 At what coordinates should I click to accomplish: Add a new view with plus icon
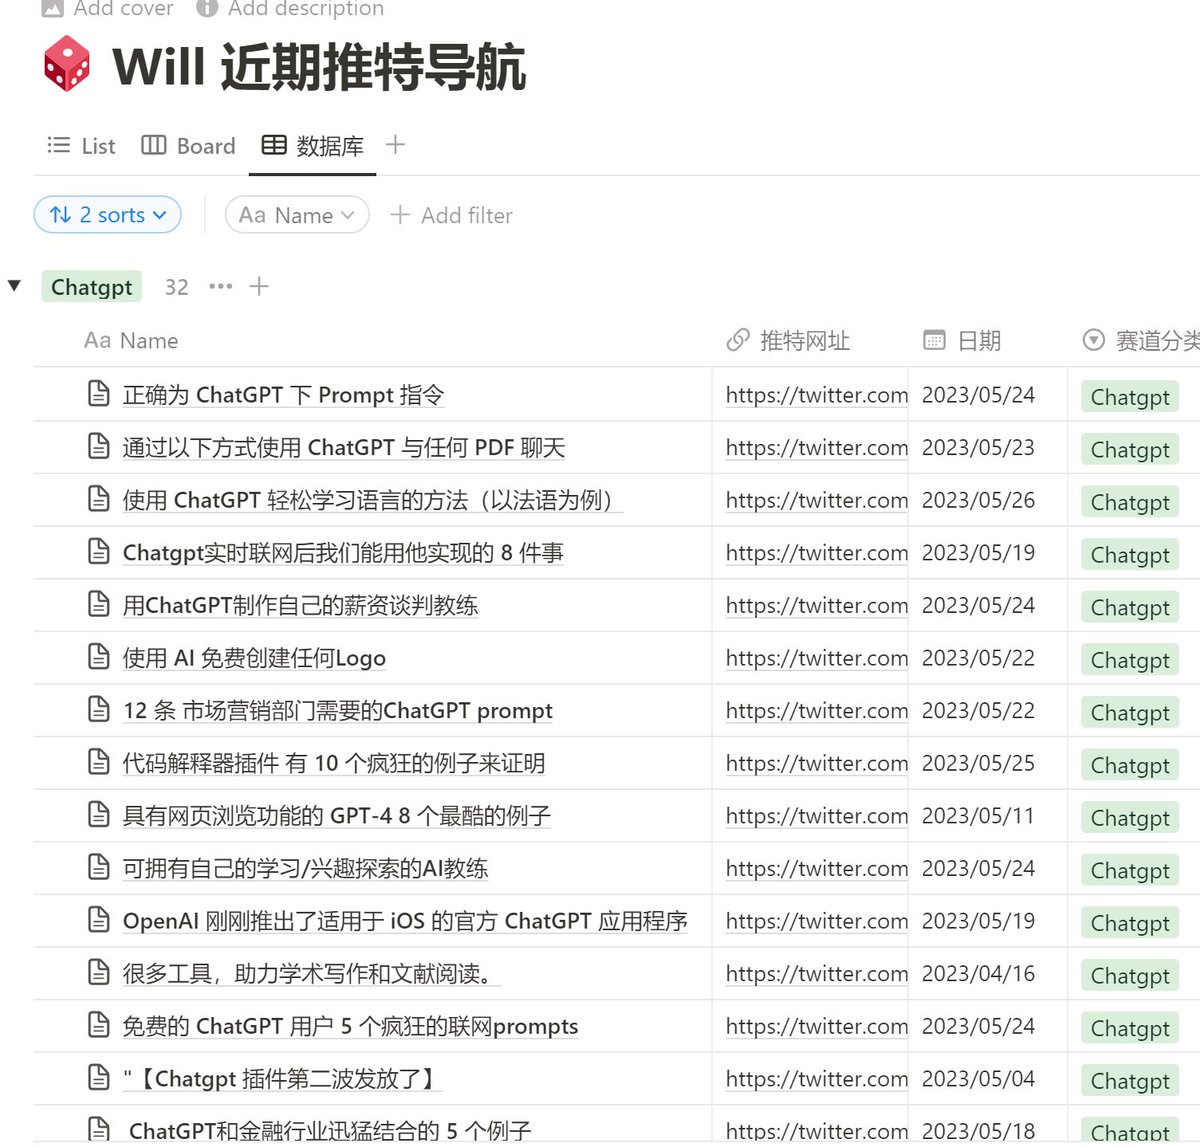[x=395, y=145]
